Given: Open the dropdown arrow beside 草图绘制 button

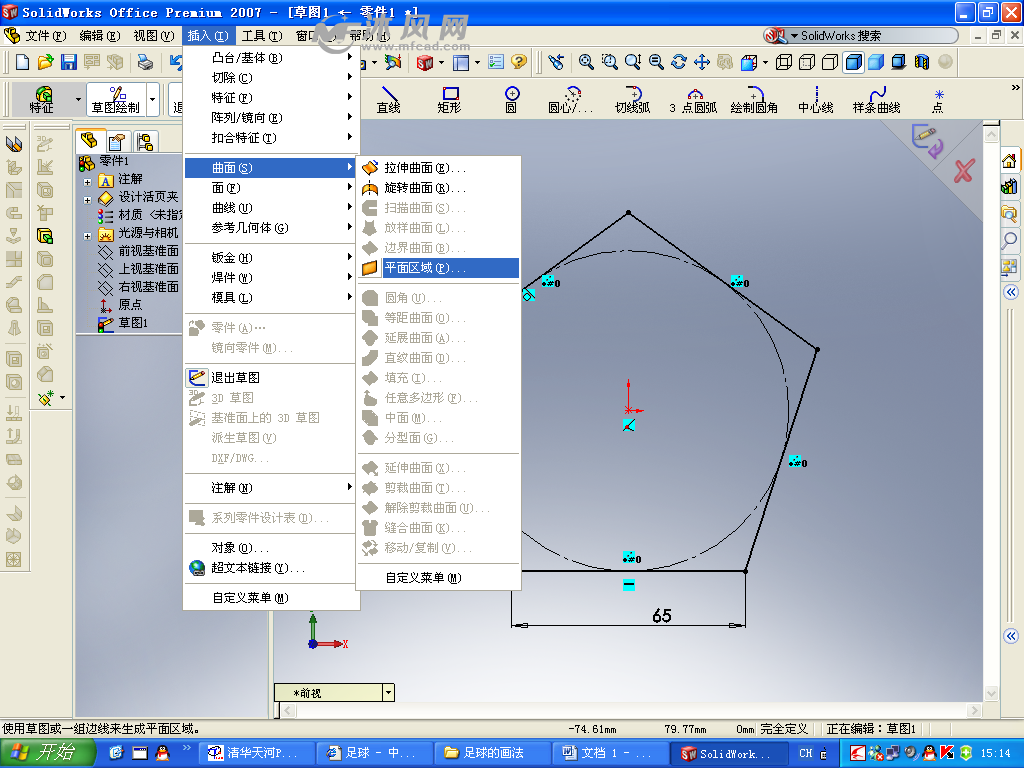Looking at the screenshot, I should click(153, 100).
